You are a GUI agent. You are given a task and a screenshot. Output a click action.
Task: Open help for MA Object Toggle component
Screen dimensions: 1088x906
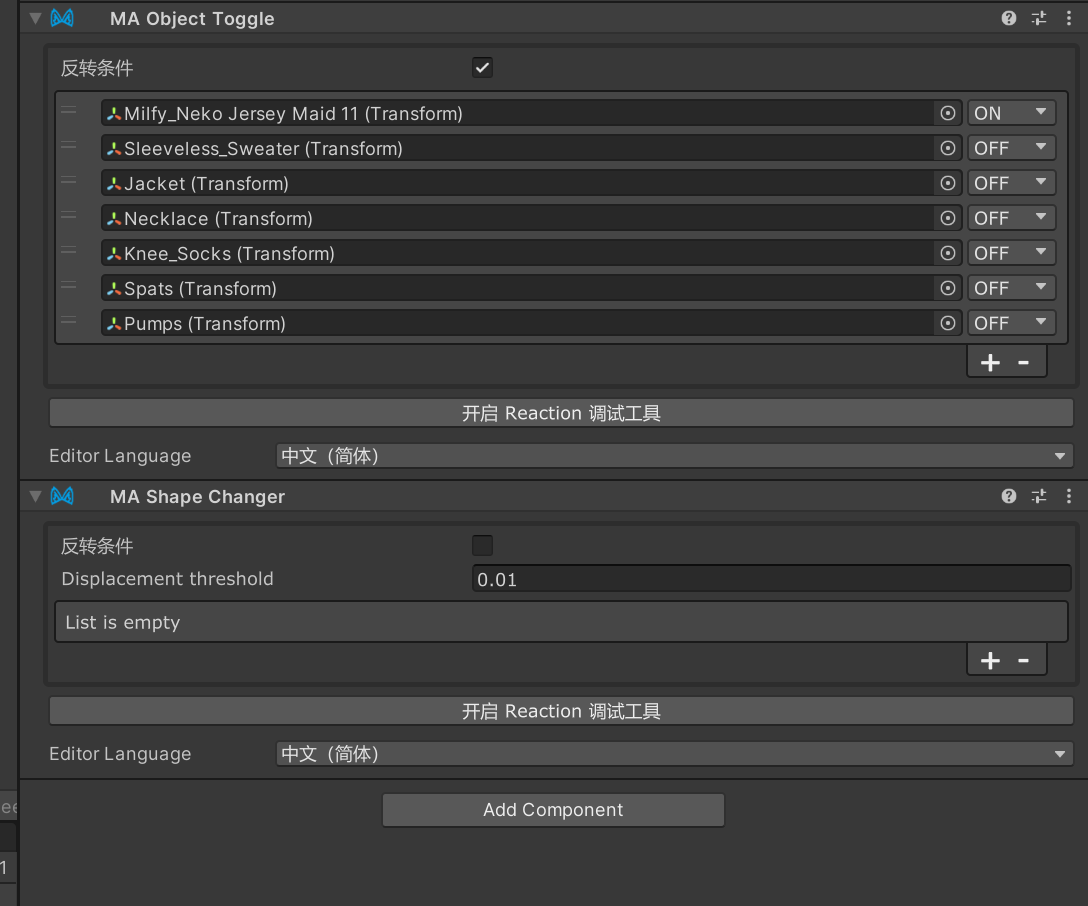(1009, 18)
